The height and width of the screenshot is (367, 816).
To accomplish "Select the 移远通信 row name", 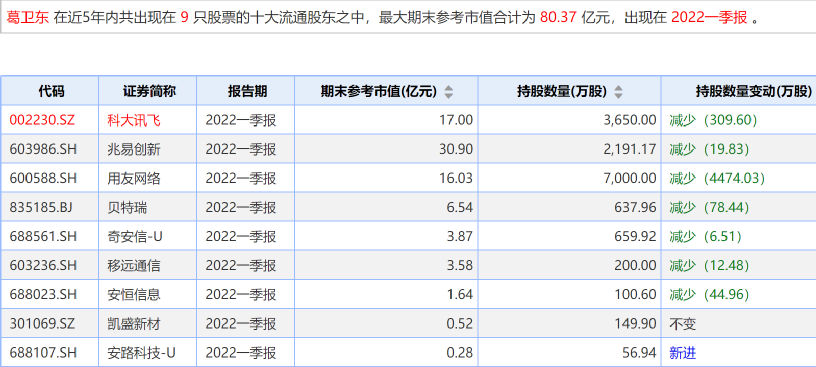I will pyautogui.click(x=134, y=265).
